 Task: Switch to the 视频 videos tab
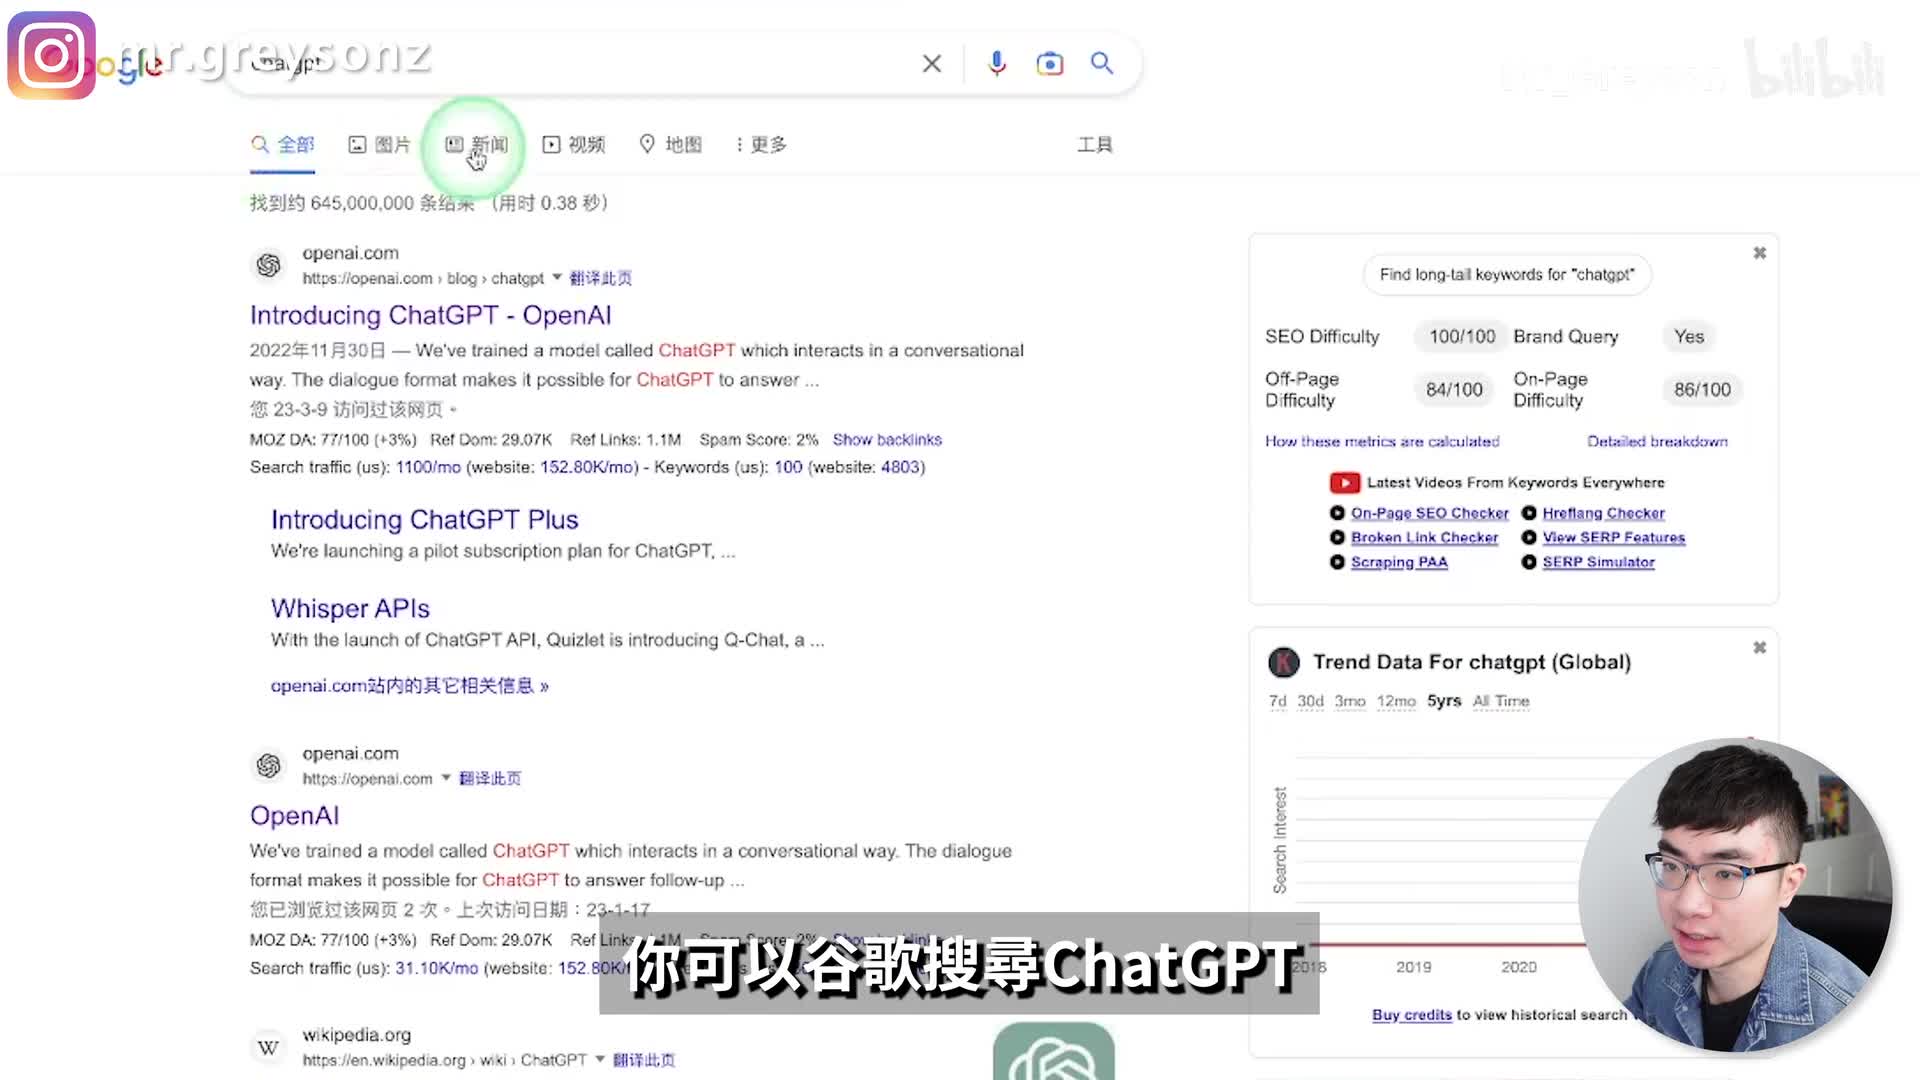(574, 145)
